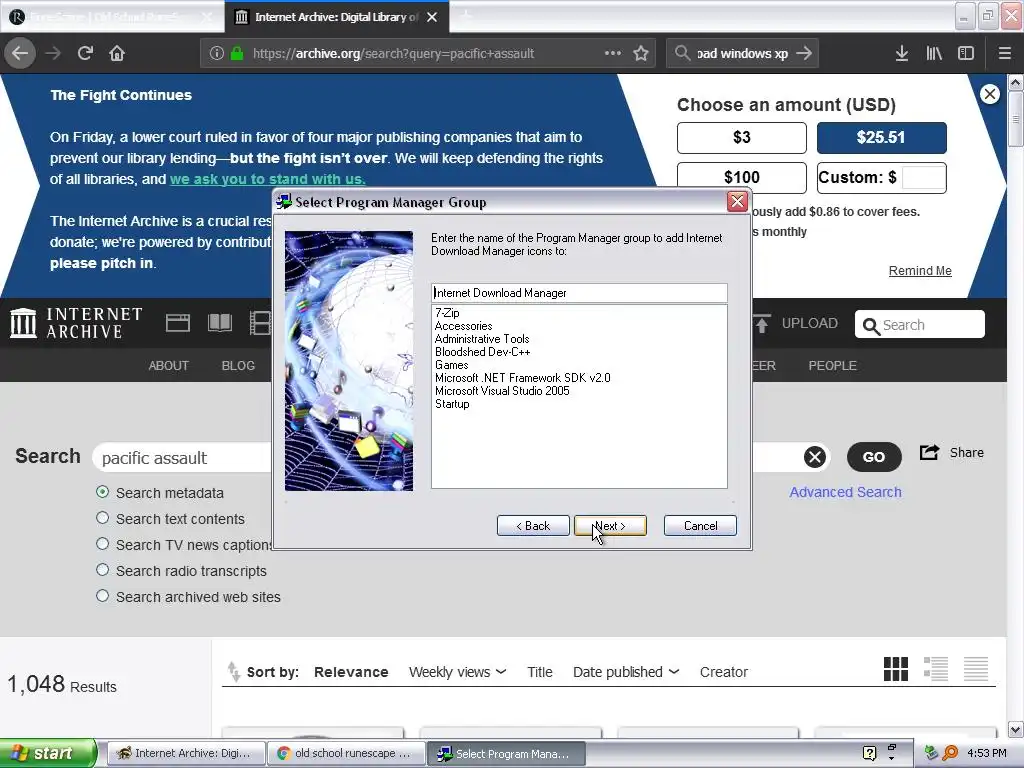The image size is (1024, 768).
Task: Cancel the Internet Download Manager setup
Action: click(x=700, y=526)
